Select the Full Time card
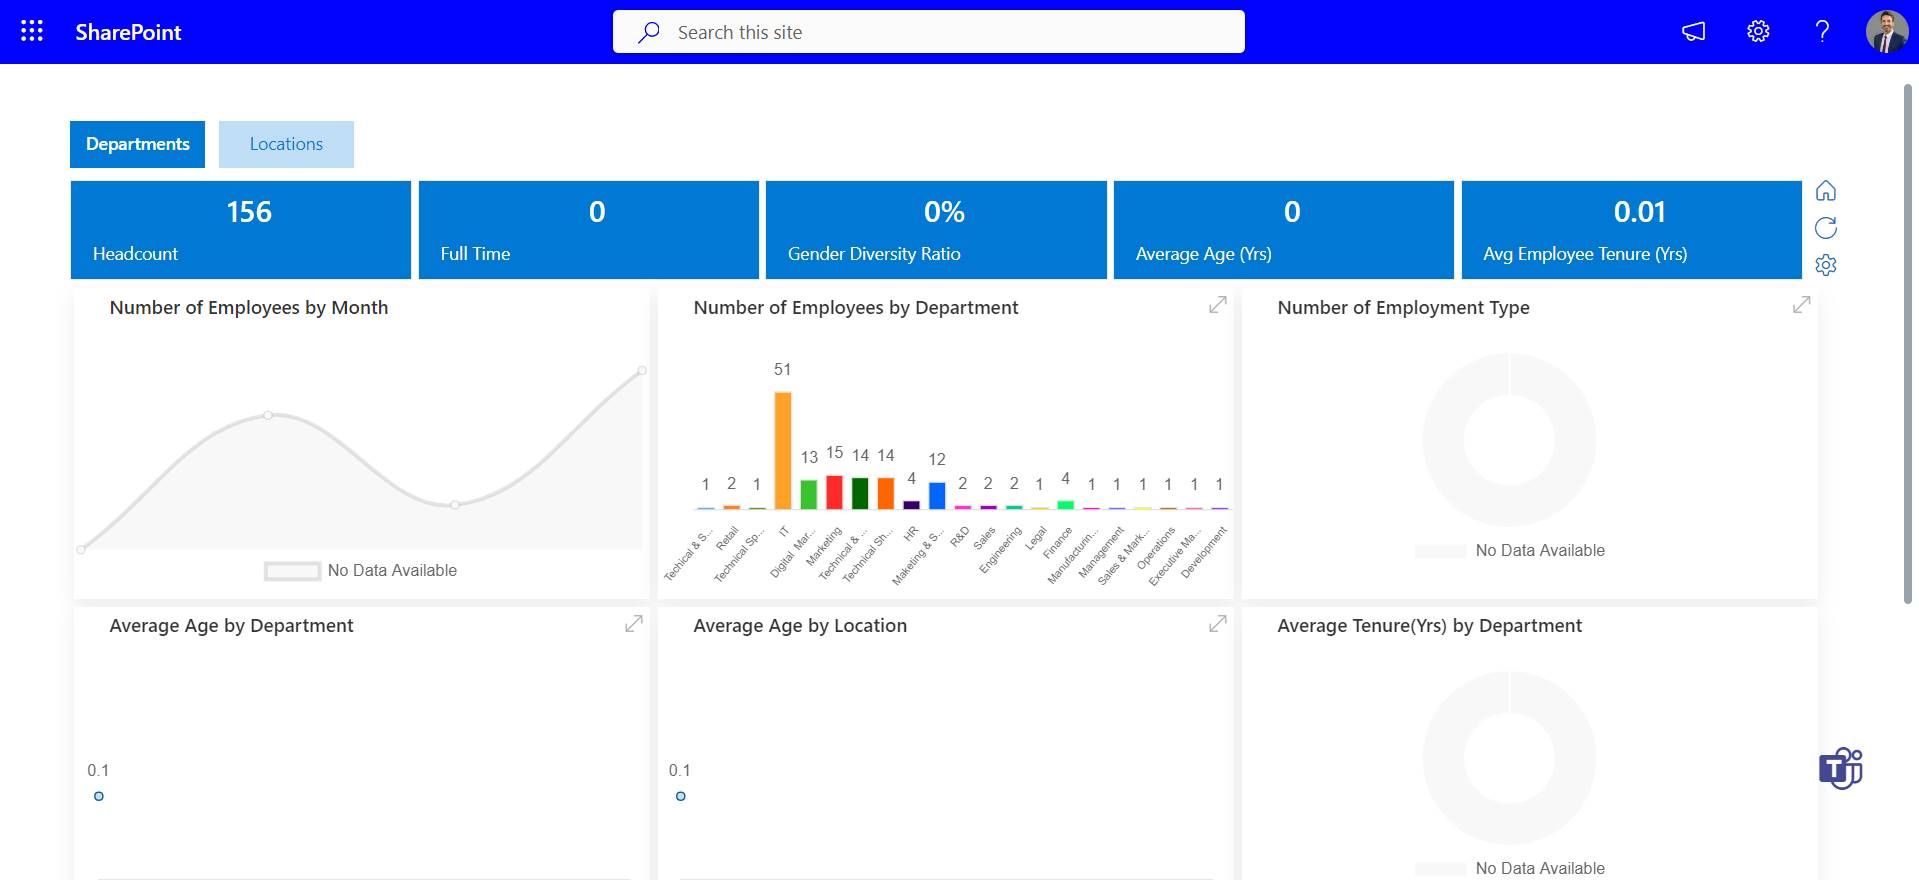Viewport: 1919px width, 880px height. (x=589, y=230)
